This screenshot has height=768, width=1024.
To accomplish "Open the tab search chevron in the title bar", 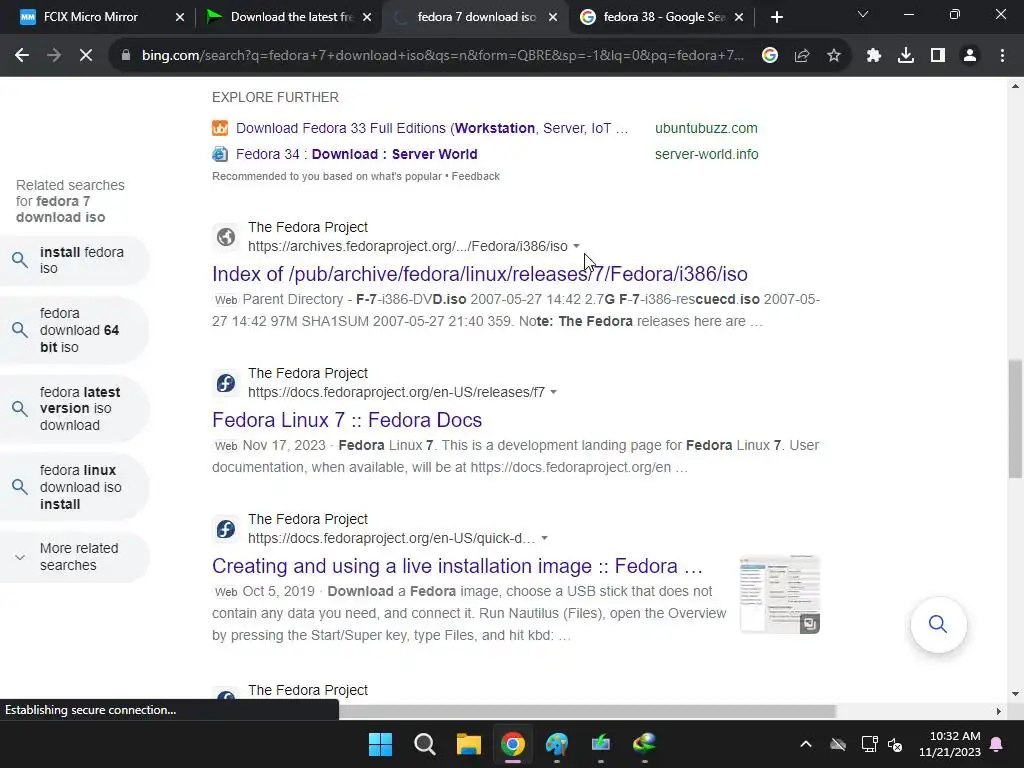I will click(x=863, y=14).
